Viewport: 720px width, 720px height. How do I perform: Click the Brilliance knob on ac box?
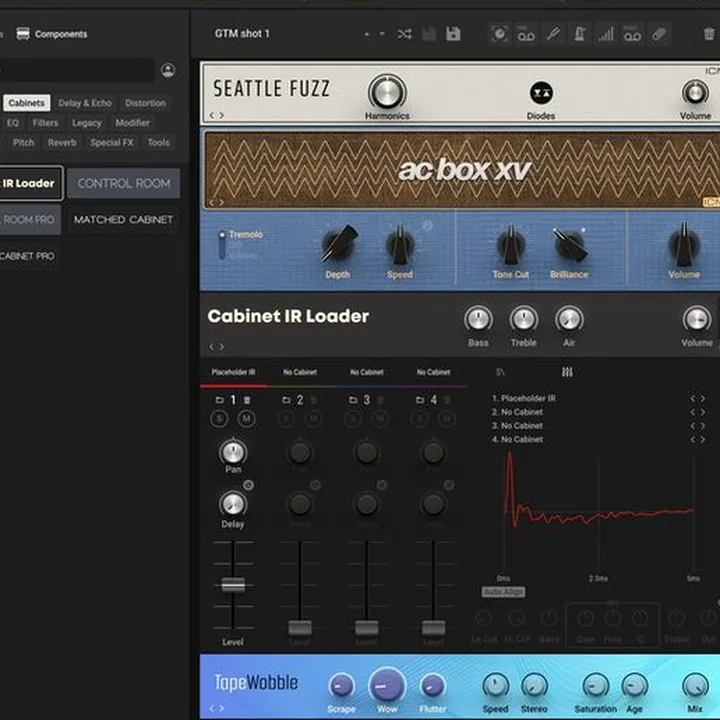tap(569, 245)
